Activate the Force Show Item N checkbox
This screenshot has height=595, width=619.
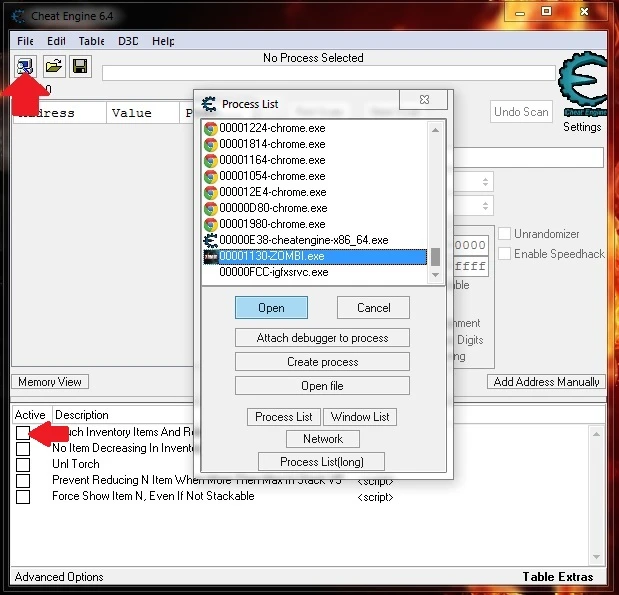pos(23,496)
